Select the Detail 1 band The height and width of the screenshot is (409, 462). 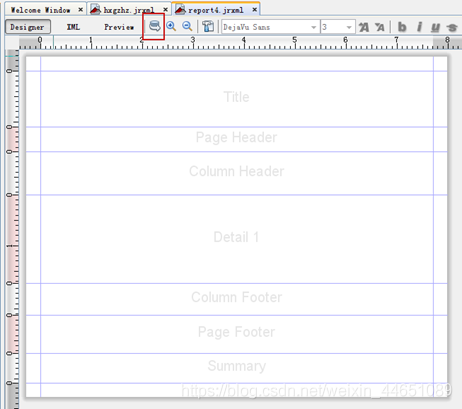coord(236,239)
